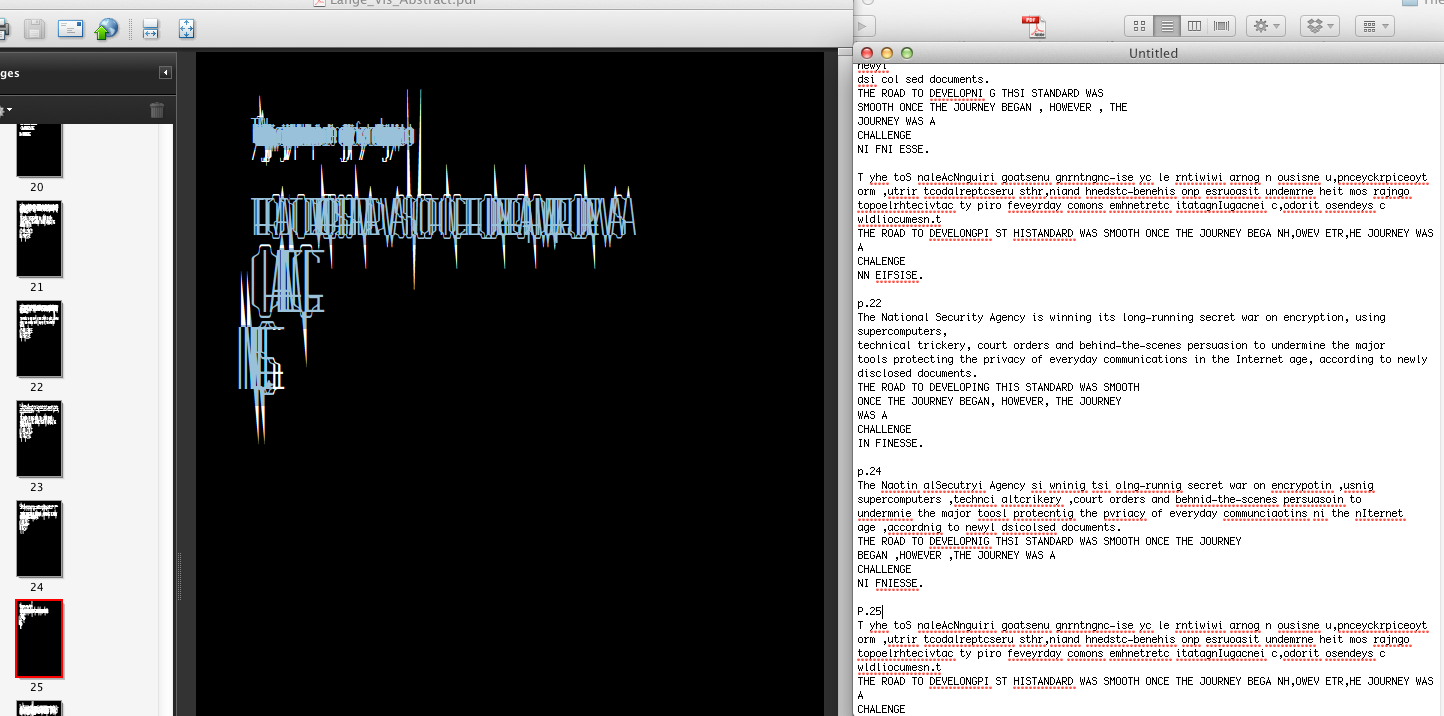Click the text line 'IN FINESSE.'
The height and width of the screenshot is (716, 1444).
(x=890, y=443)
